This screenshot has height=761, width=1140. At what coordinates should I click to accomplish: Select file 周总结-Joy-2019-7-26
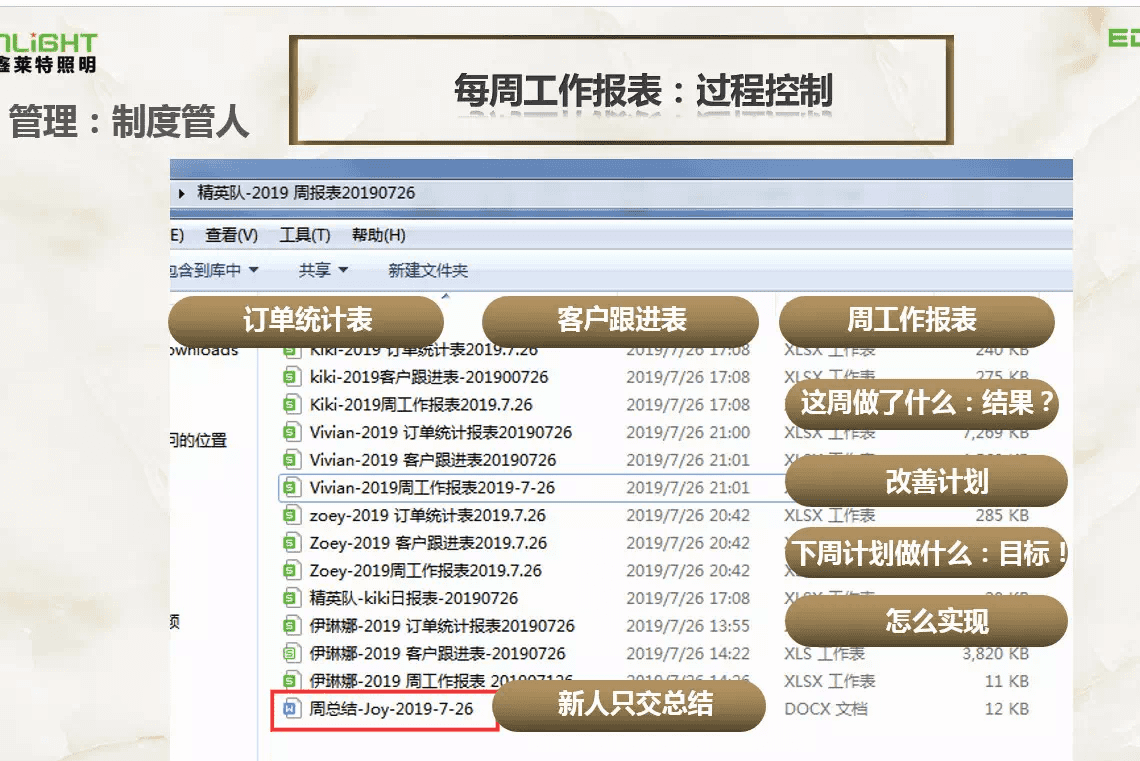tap(391, 709)
